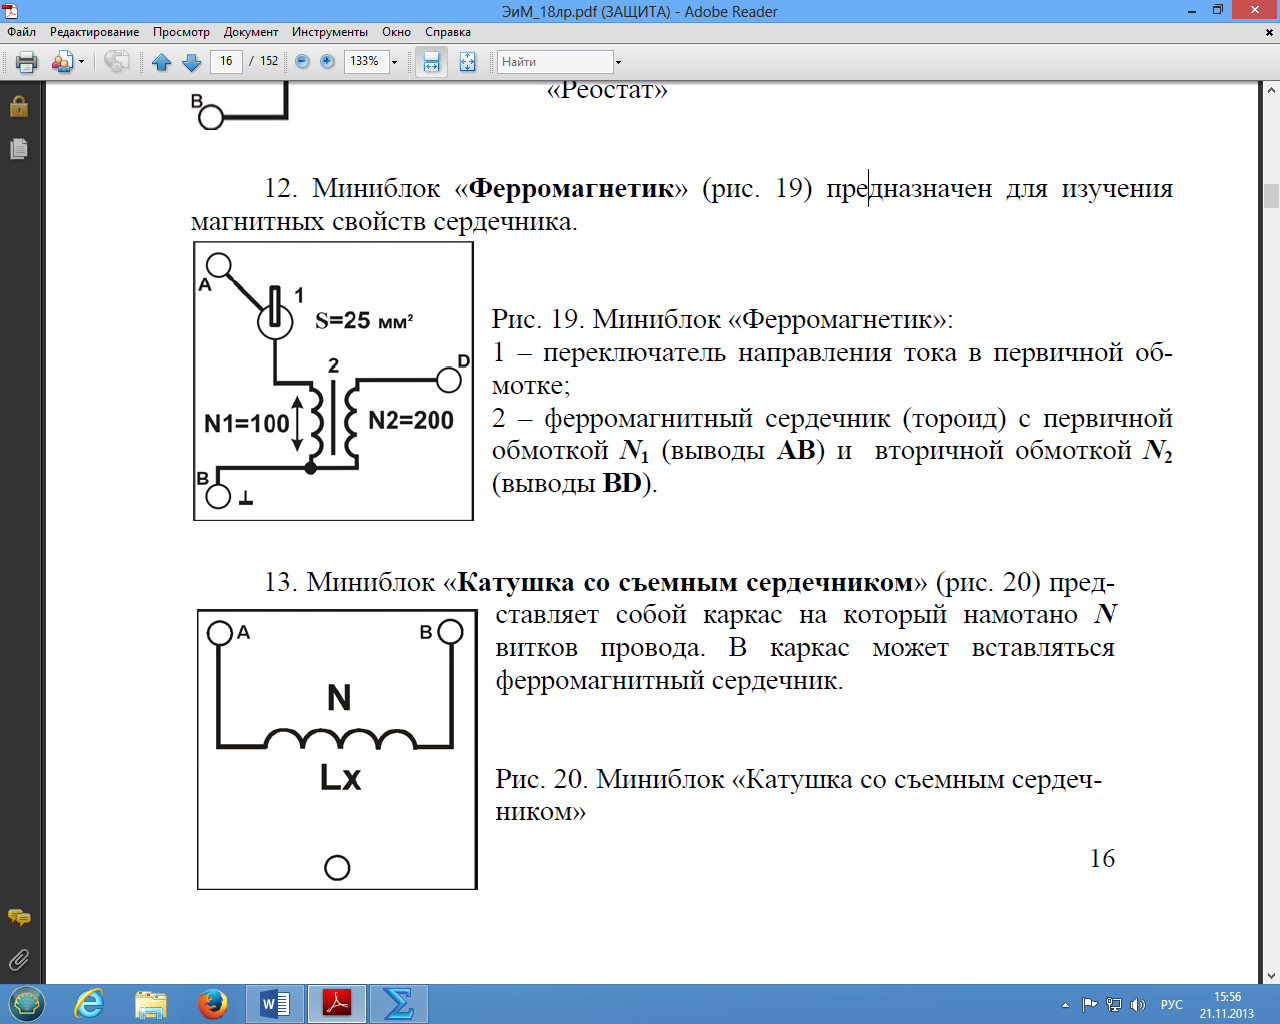
Task: Show hidden tray icons arrow
Action: (x=1065, y=1005)
